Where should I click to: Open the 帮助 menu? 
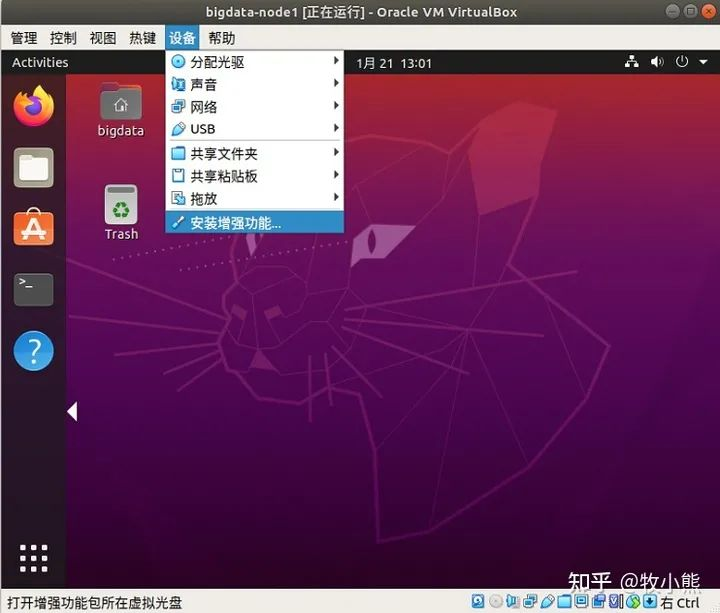tap(222, 38)
